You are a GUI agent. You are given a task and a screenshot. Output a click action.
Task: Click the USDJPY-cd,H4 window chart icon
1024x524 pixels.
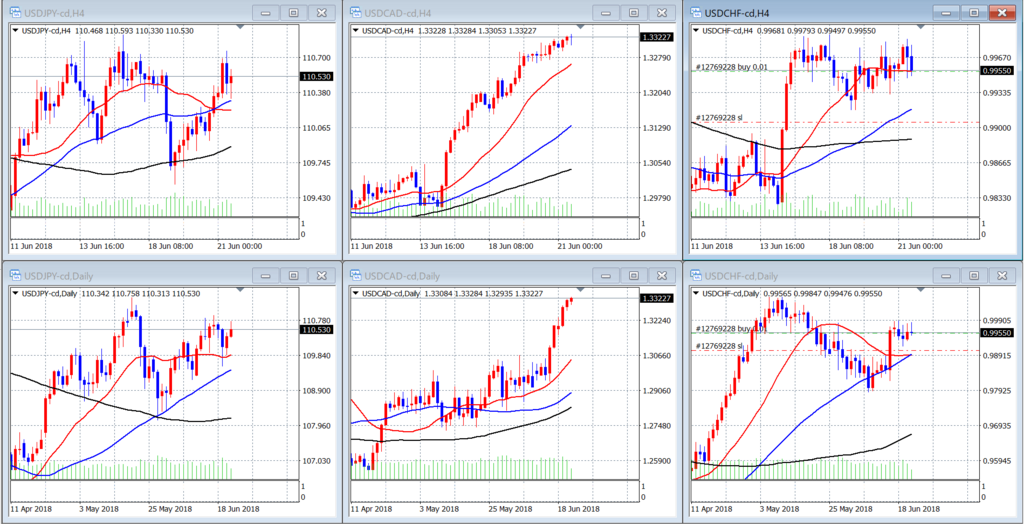(x=15, y=12)
